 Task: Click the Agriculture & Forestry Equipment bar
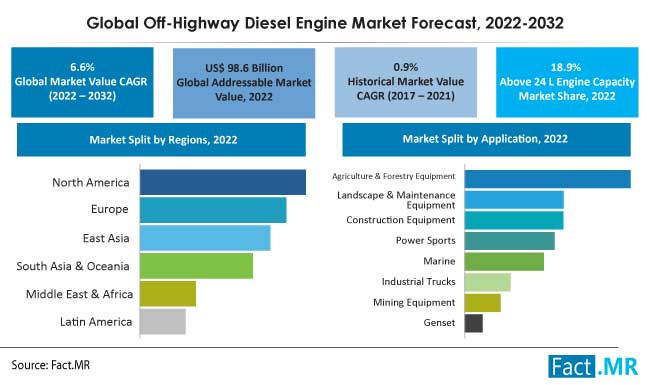548,179
